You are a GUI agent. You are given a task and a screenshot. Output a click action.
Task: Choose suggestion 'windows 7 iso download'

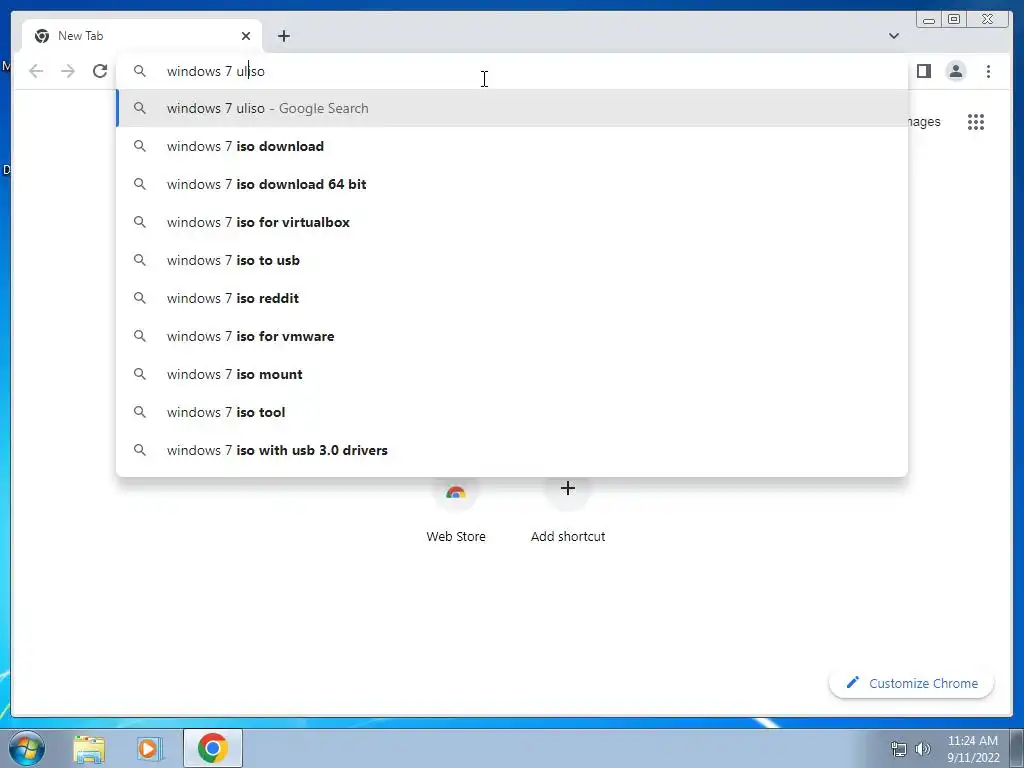[512, 146]
